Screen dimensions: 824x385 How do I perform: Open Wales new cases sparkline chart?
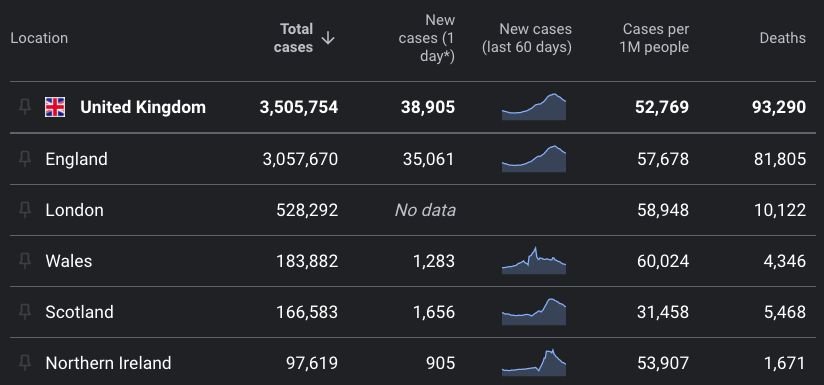tap(534, 261)
